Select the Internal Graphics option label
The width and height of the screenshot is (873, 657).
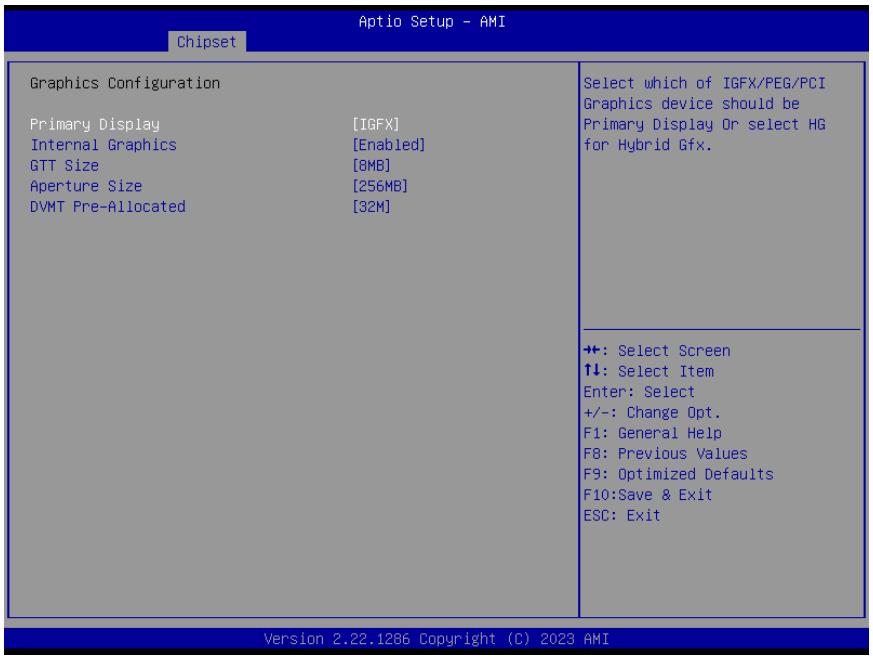(104, 145)
